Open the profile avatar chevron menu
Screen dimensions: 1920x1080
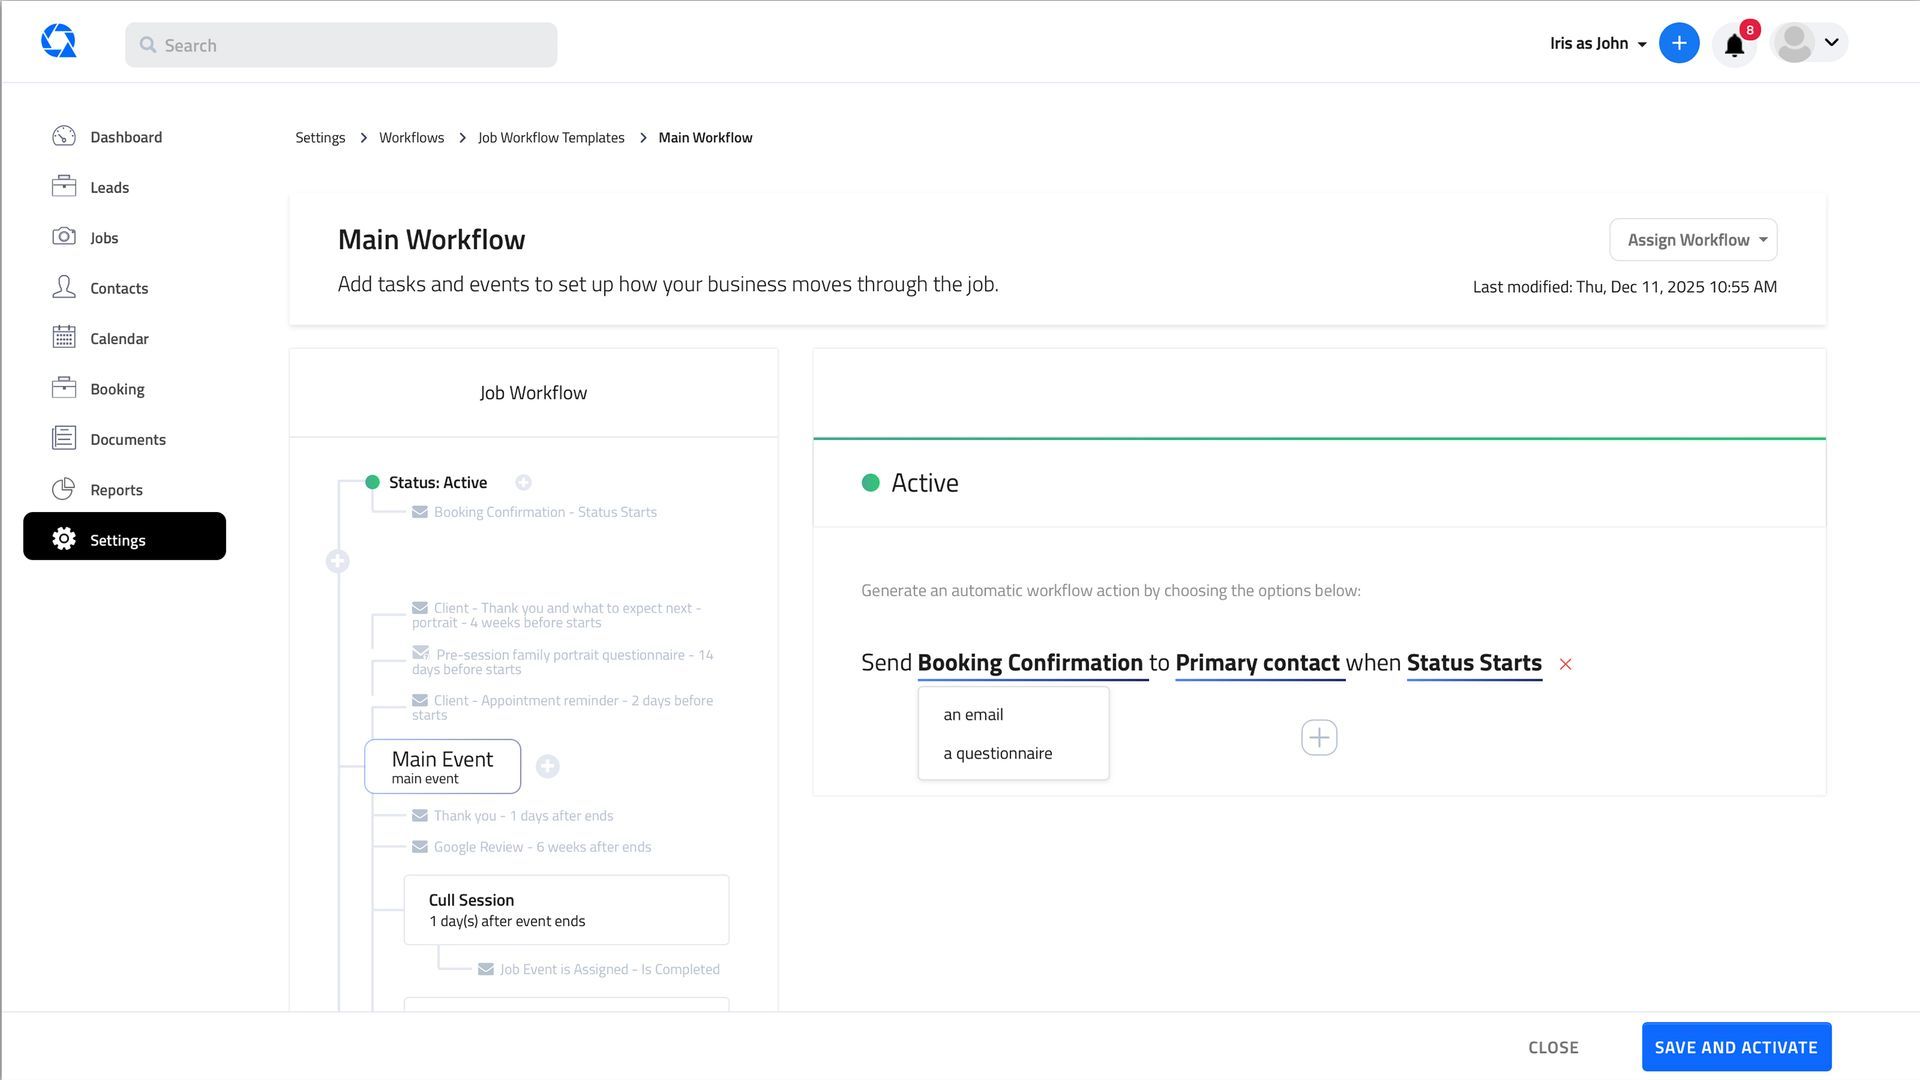pyautogui.click(x=1832, y=43)
